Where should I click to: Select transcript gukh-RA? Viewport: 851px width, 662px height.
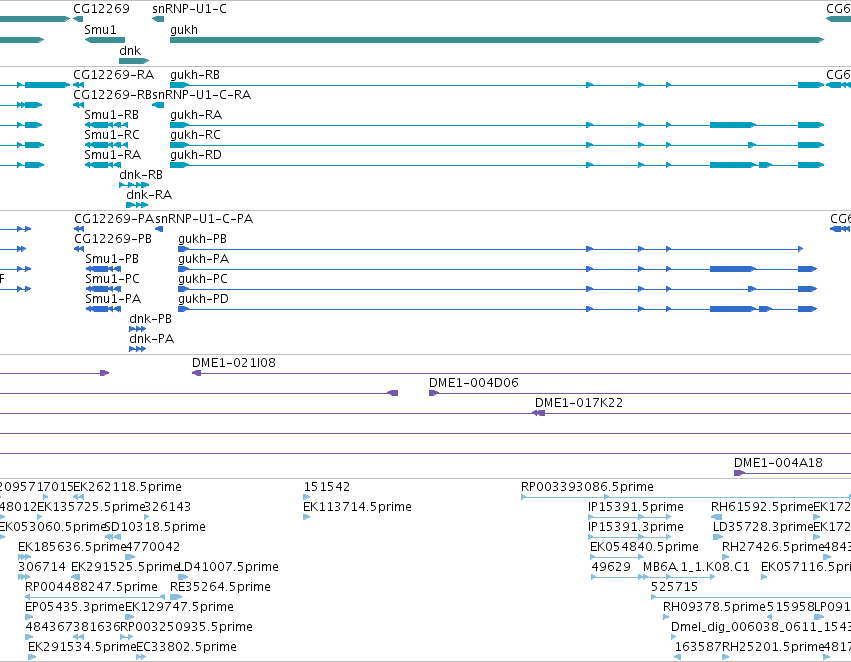[x=497, y=125]
